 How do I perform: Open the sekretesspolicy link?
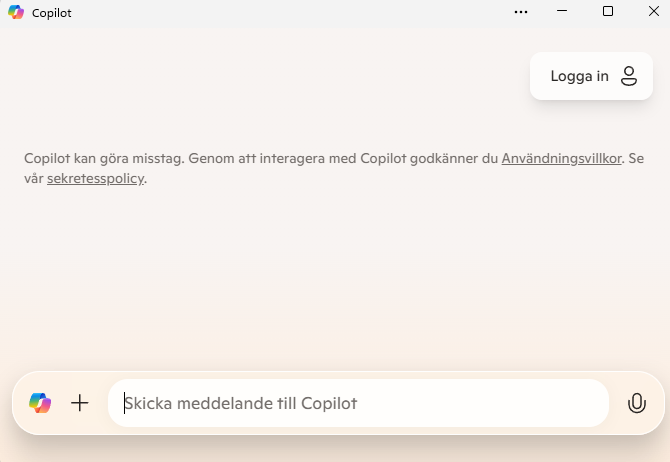click(95, 179)
